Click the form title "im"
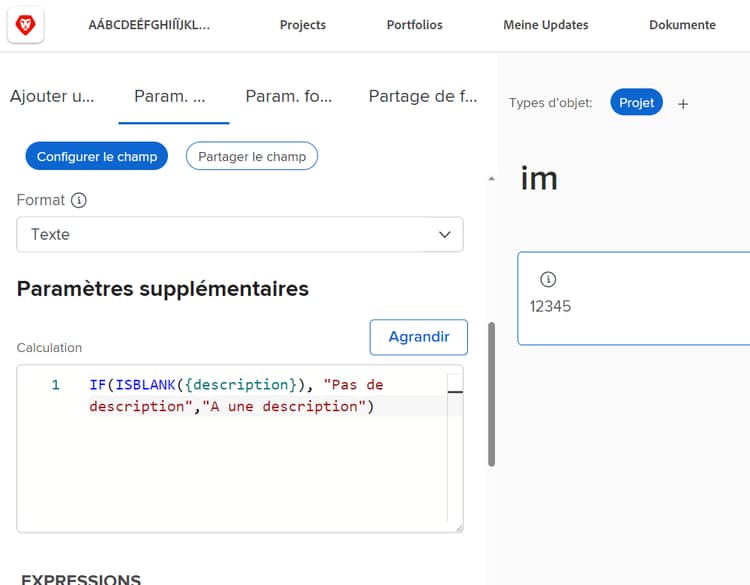This screenshot has height=585, width=750. 539,178
